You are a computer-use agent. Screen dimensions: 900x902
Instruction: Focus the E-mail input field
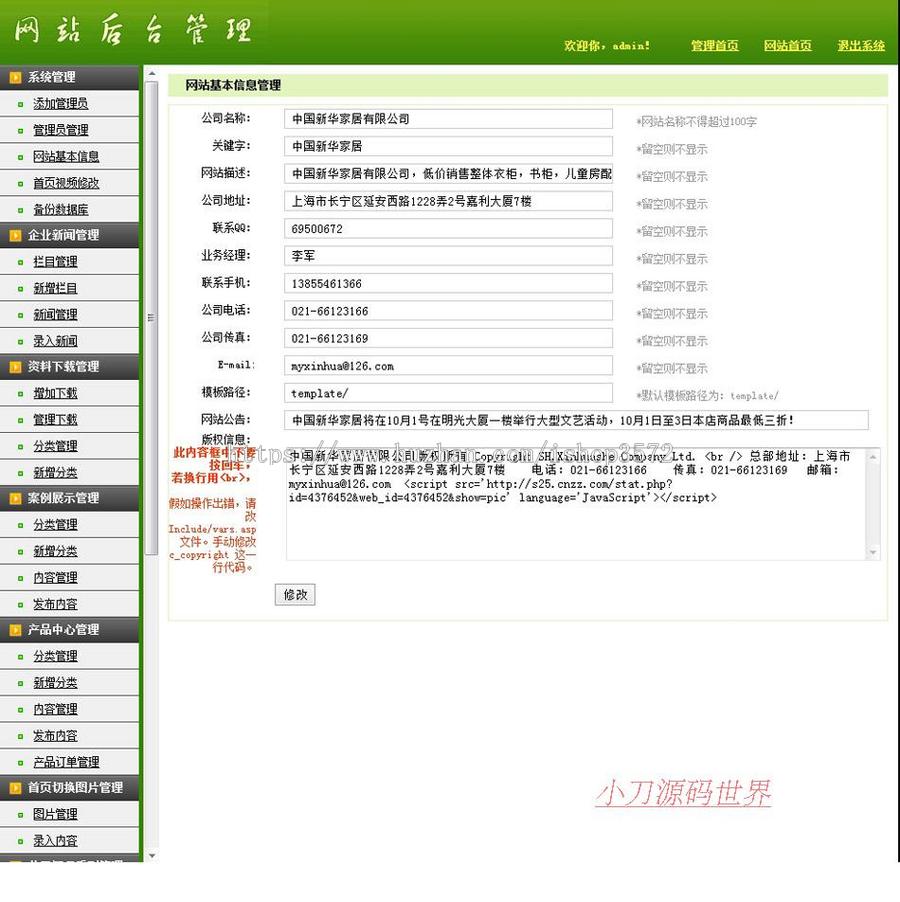coord(449,366)
